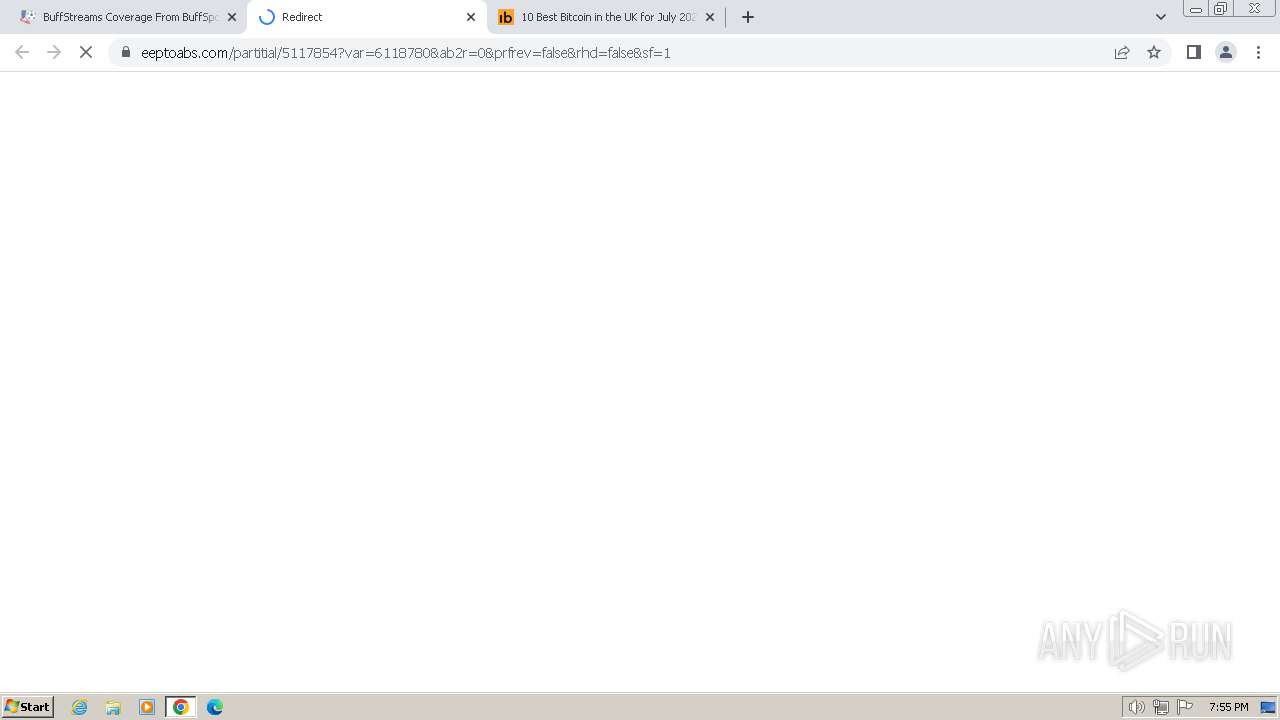Viewport: 1280px width, 720px height.
Task: Close the Redirect tab
Action: tap(471, 17)
